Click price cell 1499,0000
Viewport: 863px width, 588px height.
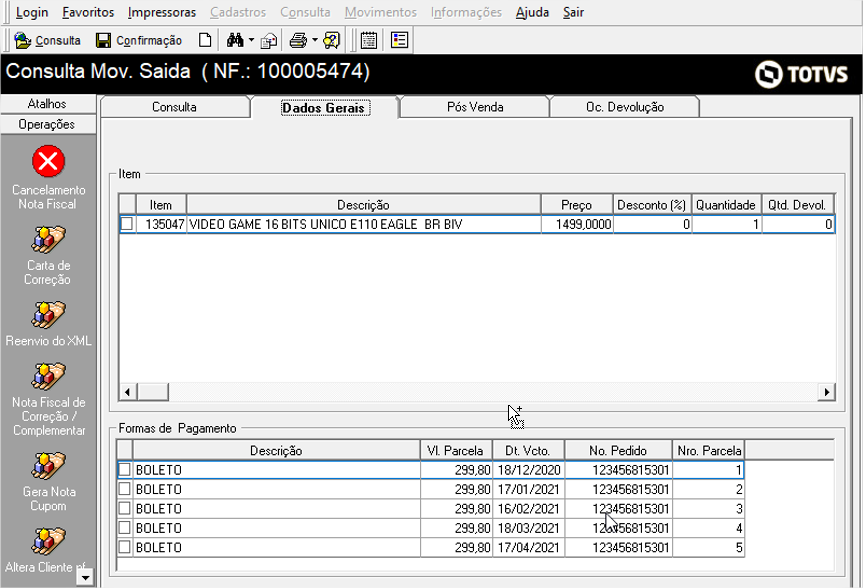pyautogui.click(x=577, y=224)
